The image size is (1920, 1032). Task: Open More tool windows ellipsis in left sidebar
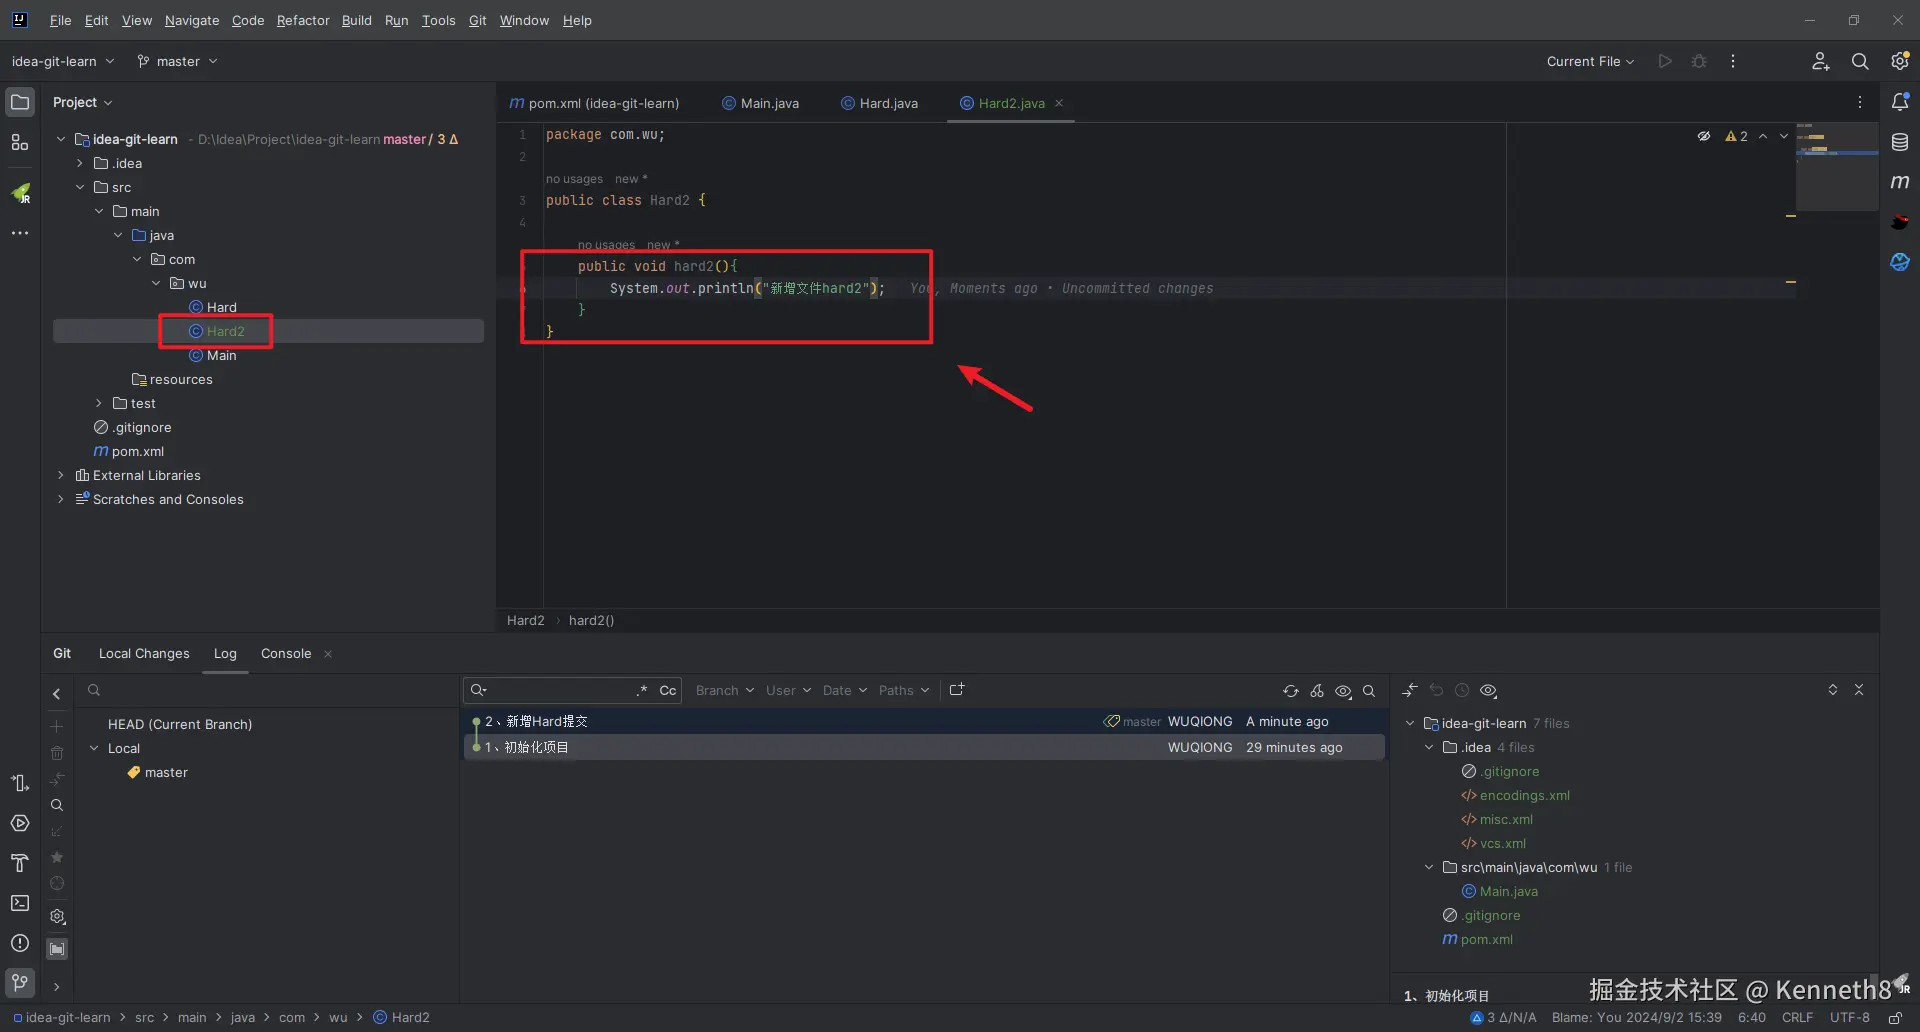click(x=20, y=233)
